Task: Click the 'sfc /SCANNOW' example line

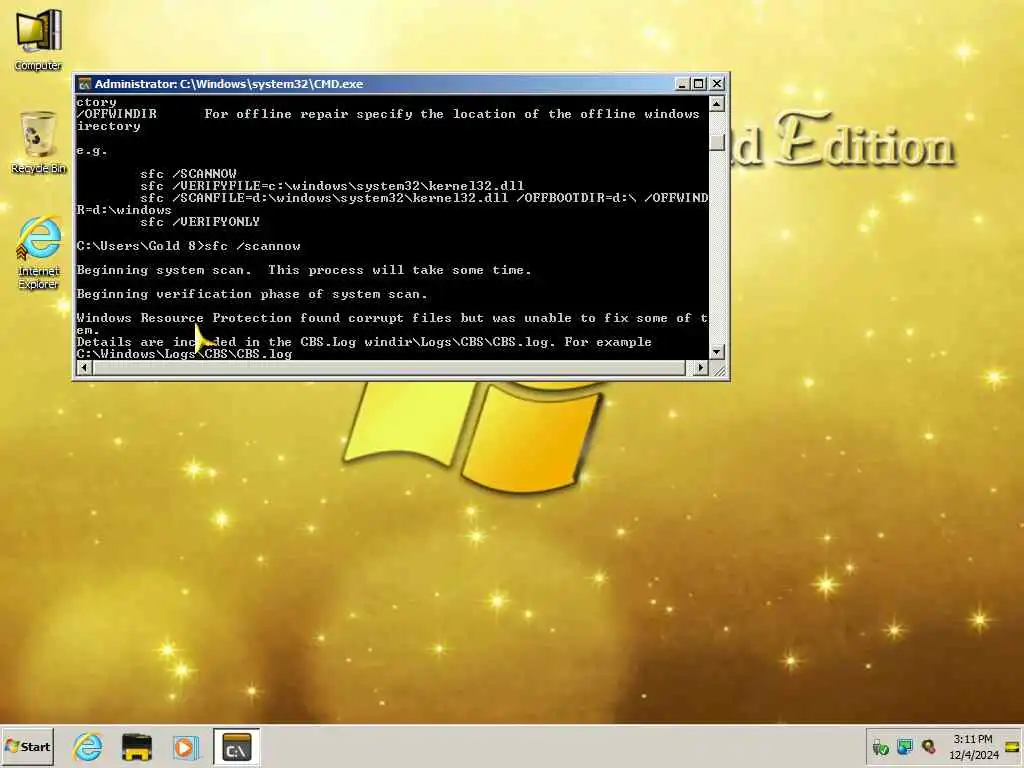Action: point(188,174)
